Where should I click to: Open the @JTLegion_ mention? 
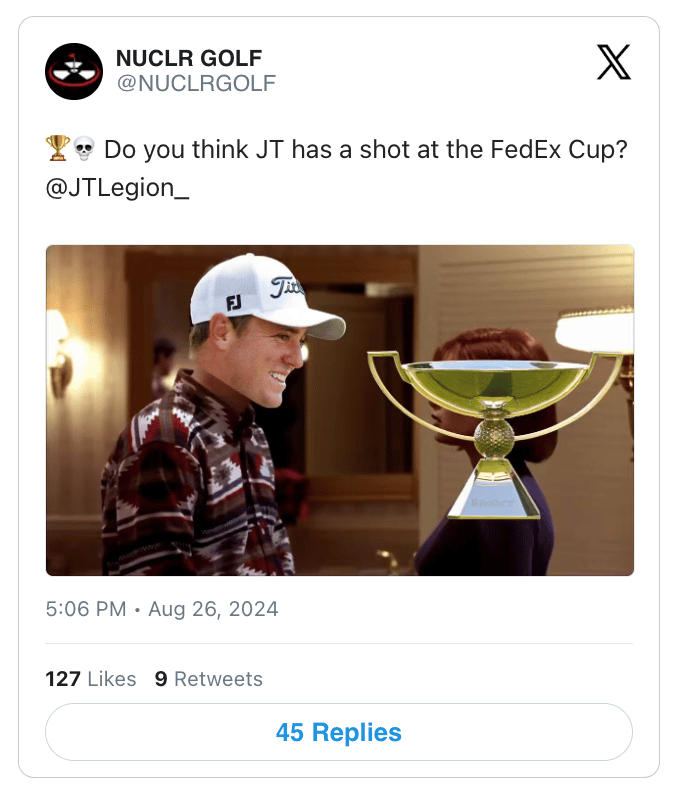[x=118, y=188]
